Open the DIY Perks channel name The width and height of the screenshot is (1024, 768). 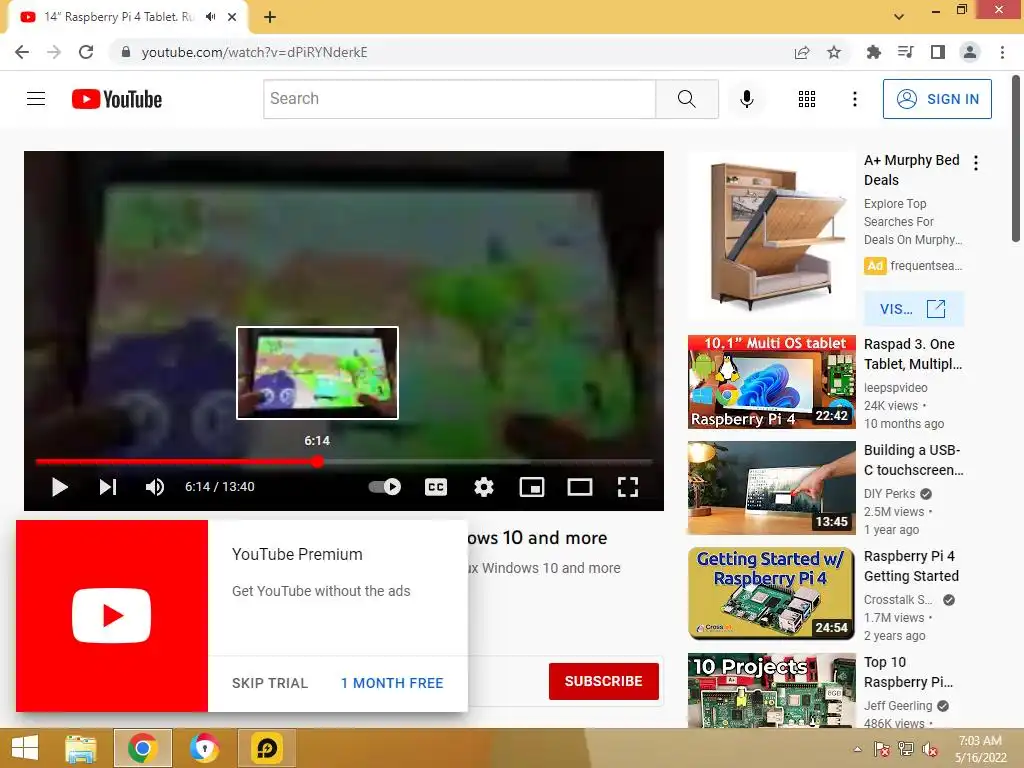pyautogui.click(x=889, y=494)
